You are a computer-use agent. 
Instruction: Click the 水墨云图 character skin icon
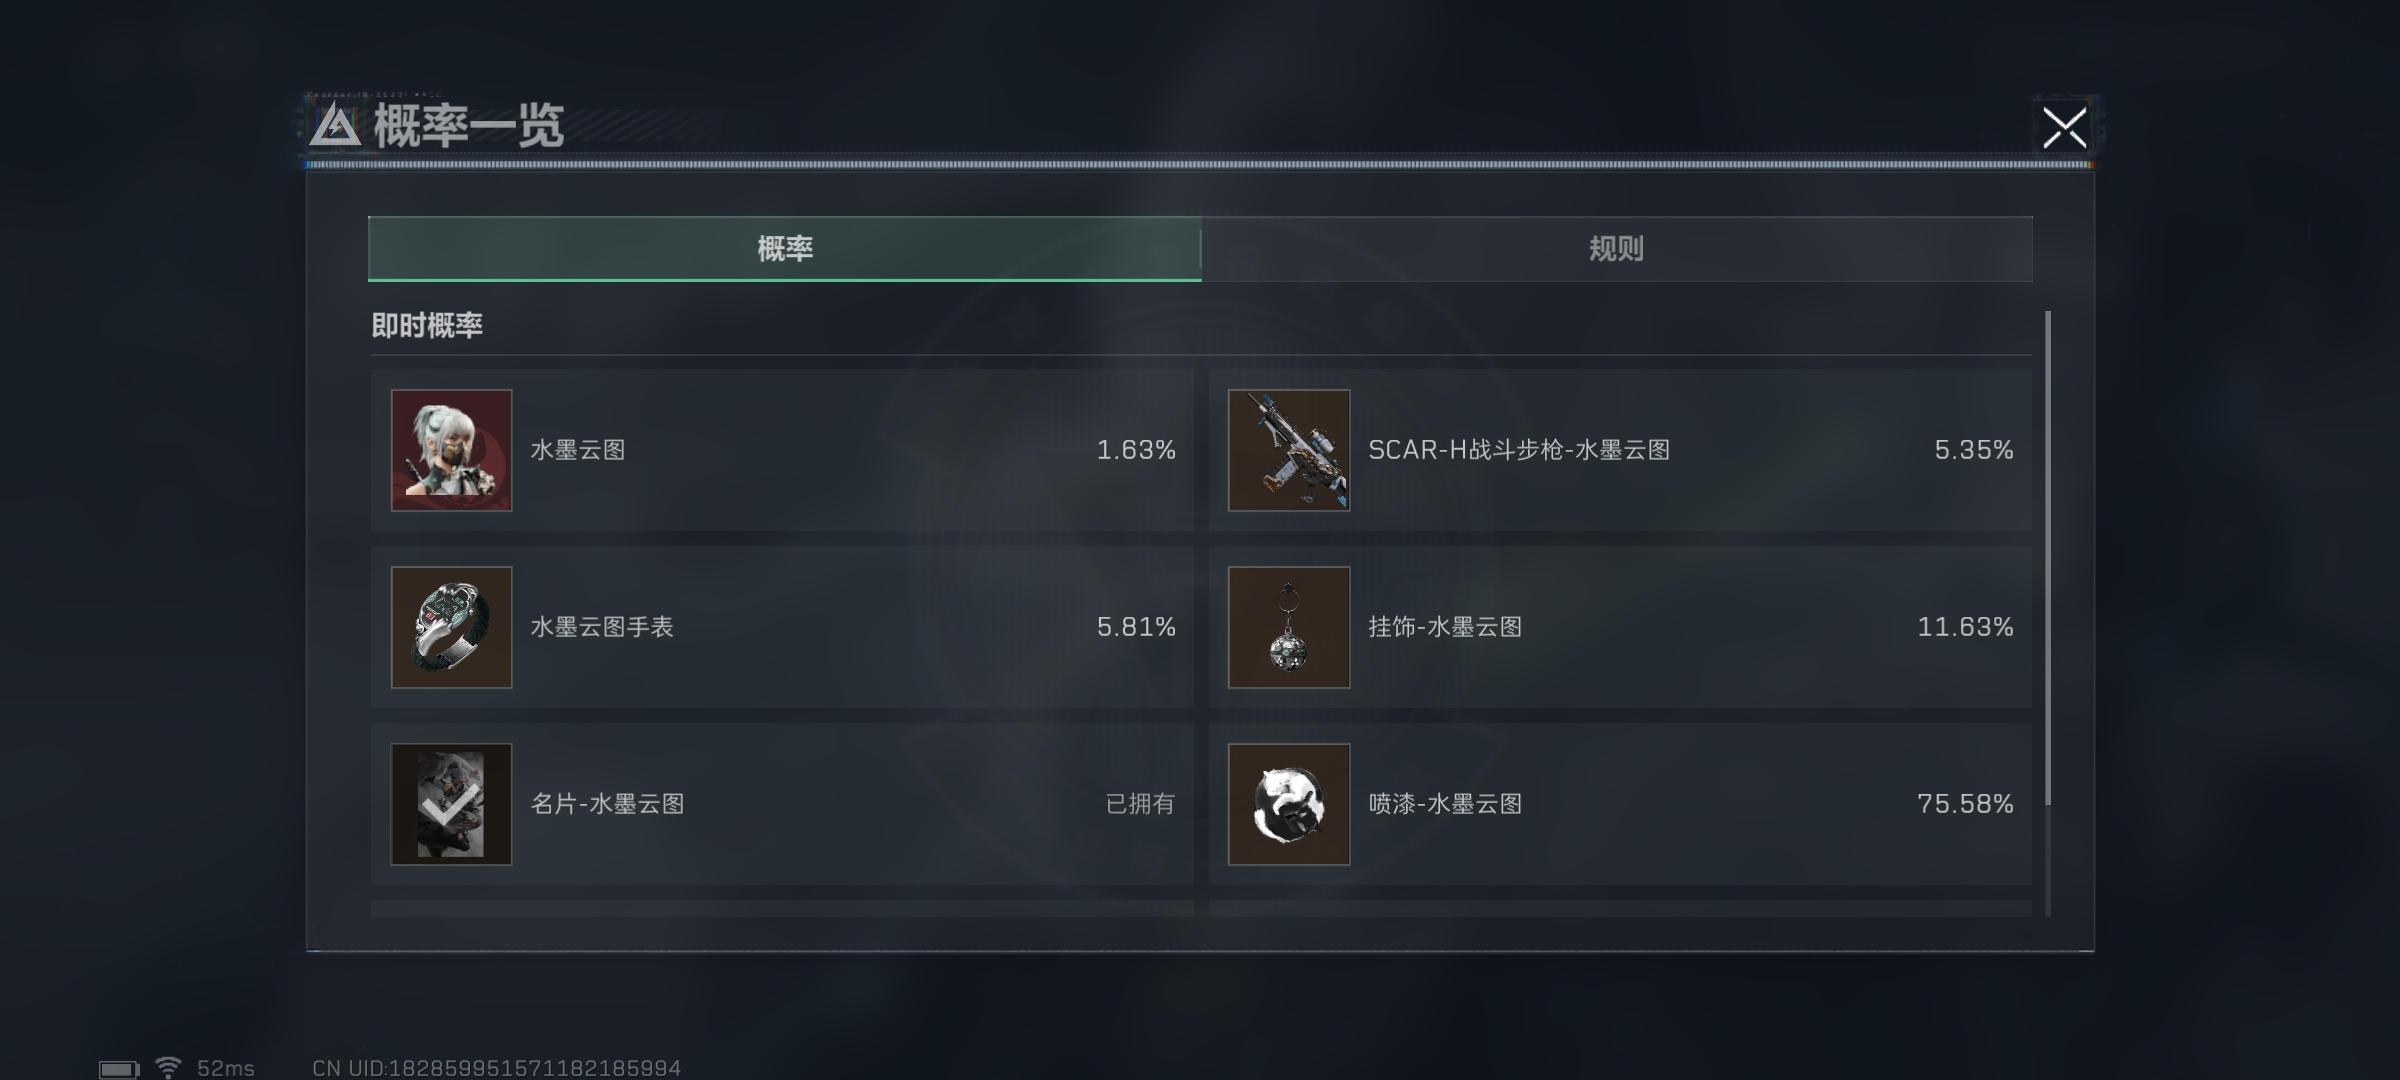451,450
